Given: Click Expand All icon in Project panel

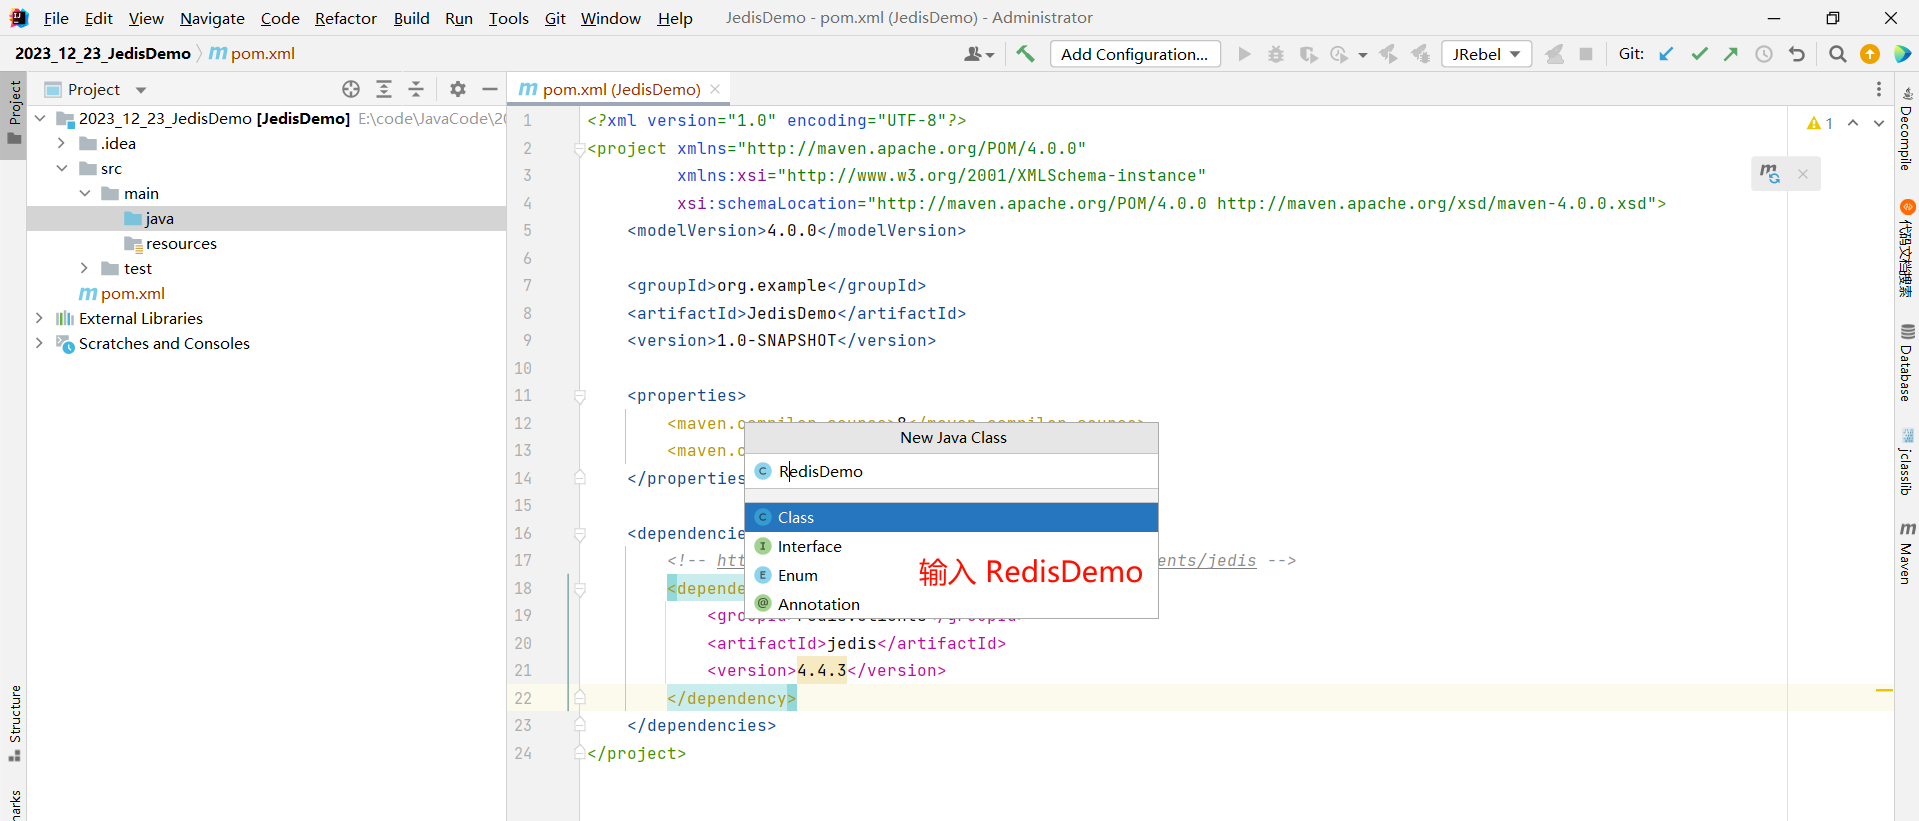Looking at the screenshot, I should 384,89.
